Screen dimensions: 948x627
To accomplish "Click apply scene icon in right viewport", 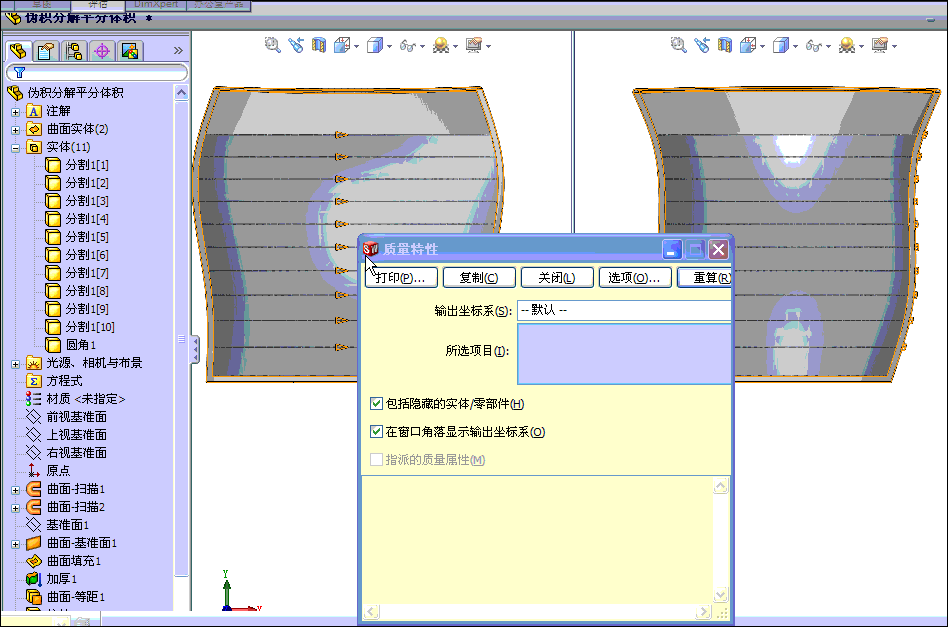I will tap(847, 45).
